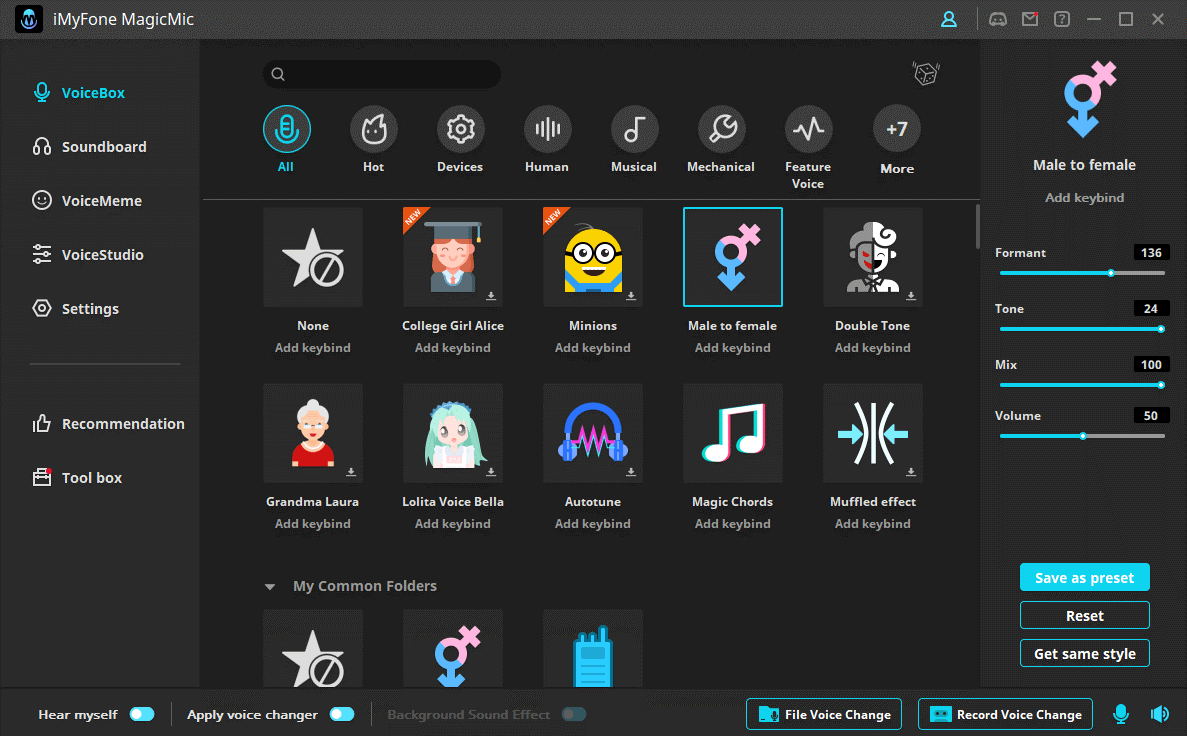The width and height of the screenshot is (1187, 736).
Task: Click Save as preset
Action: [1084, 577]
